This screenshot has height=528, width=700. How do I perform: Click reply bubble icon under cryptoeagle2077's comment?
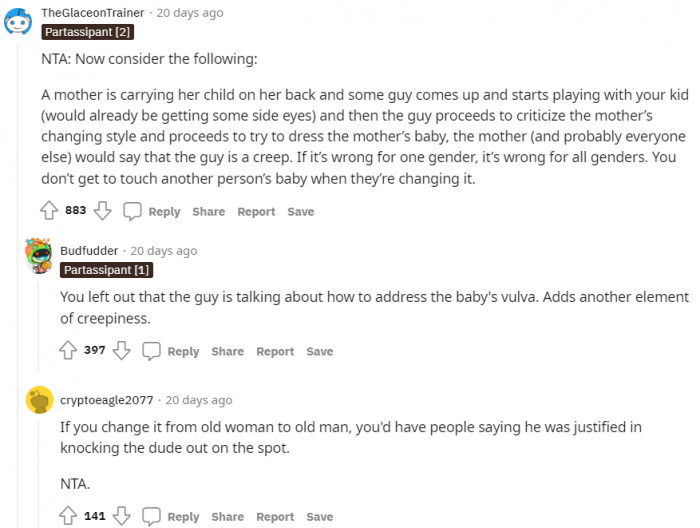click(151, 516)
